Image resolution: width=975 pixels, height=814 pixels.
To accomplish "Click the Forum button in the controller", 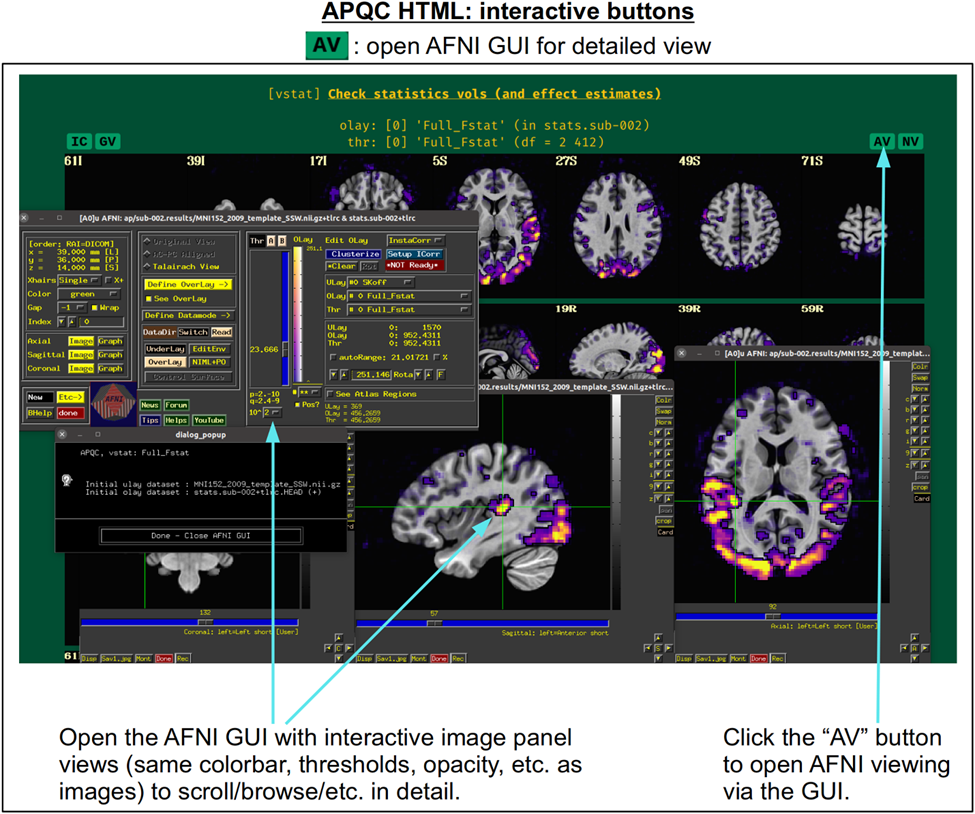I will [177, 405].
